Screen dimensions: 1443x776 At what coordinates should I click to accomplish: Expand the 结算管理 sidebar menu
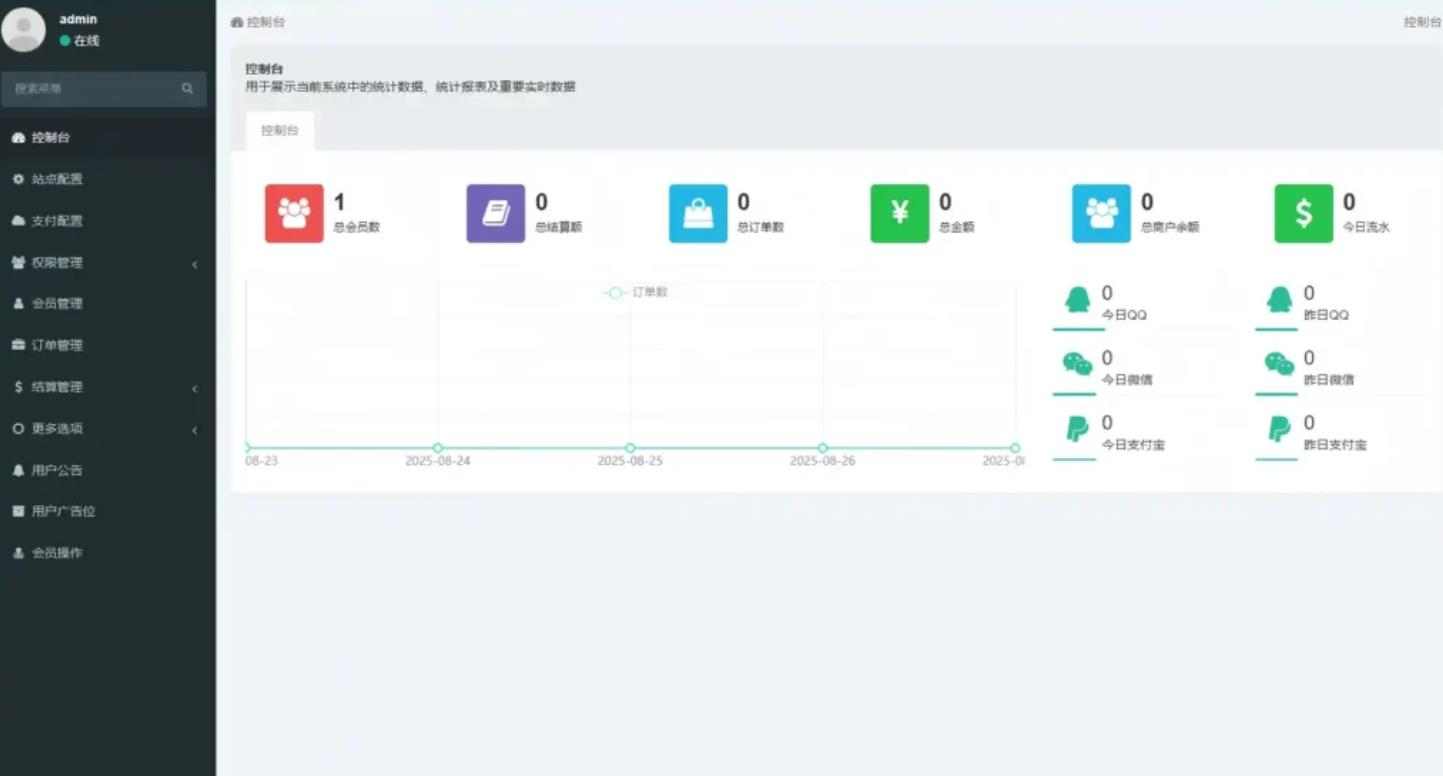(107, 387)
